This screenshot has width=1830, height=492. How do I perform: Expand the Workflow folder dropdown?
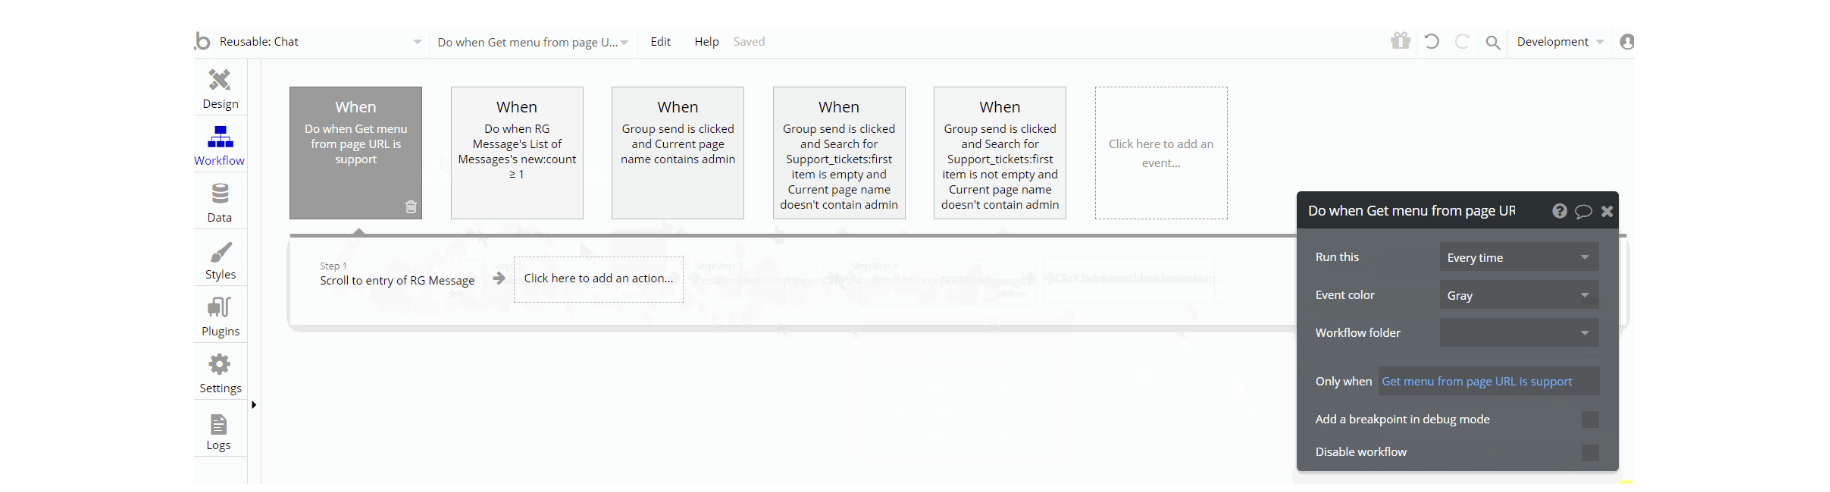[1518, 333]
